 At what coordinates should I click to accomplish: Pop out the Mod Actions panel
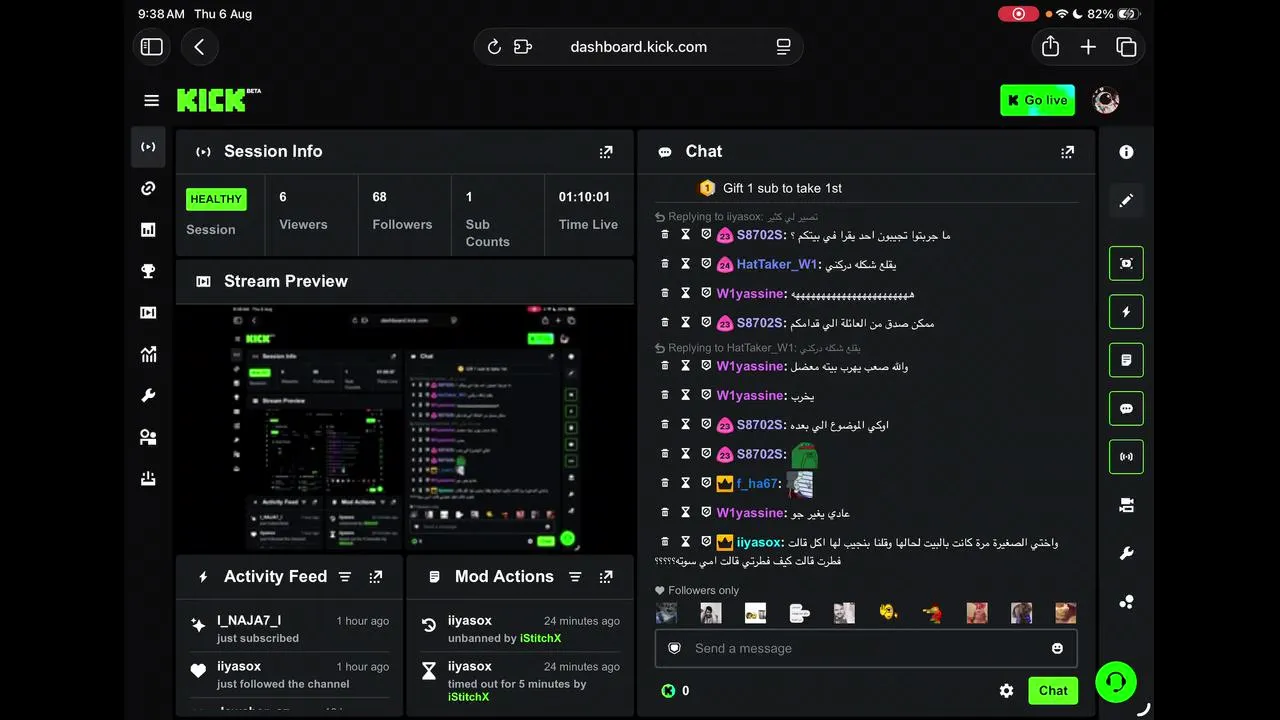click(x=606, y=577)
